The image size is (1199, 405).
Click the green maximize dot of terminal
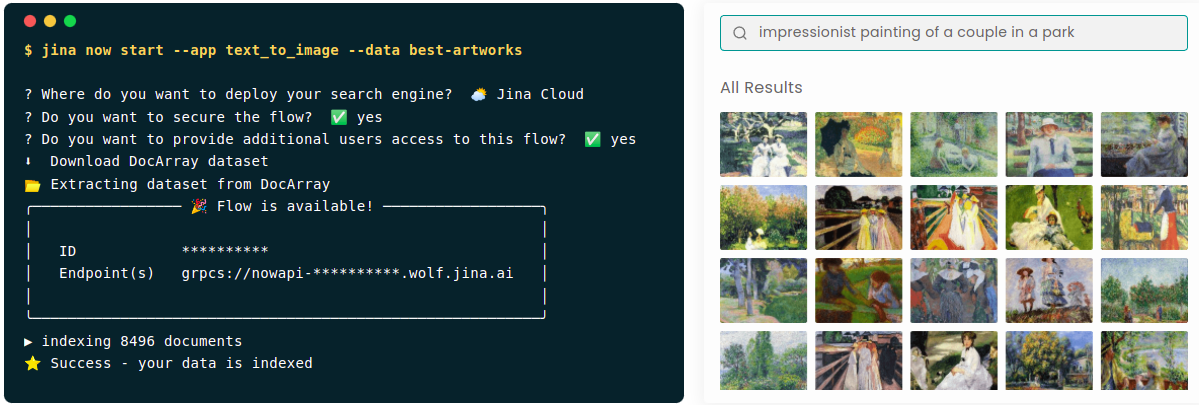[x=70, y=21]
